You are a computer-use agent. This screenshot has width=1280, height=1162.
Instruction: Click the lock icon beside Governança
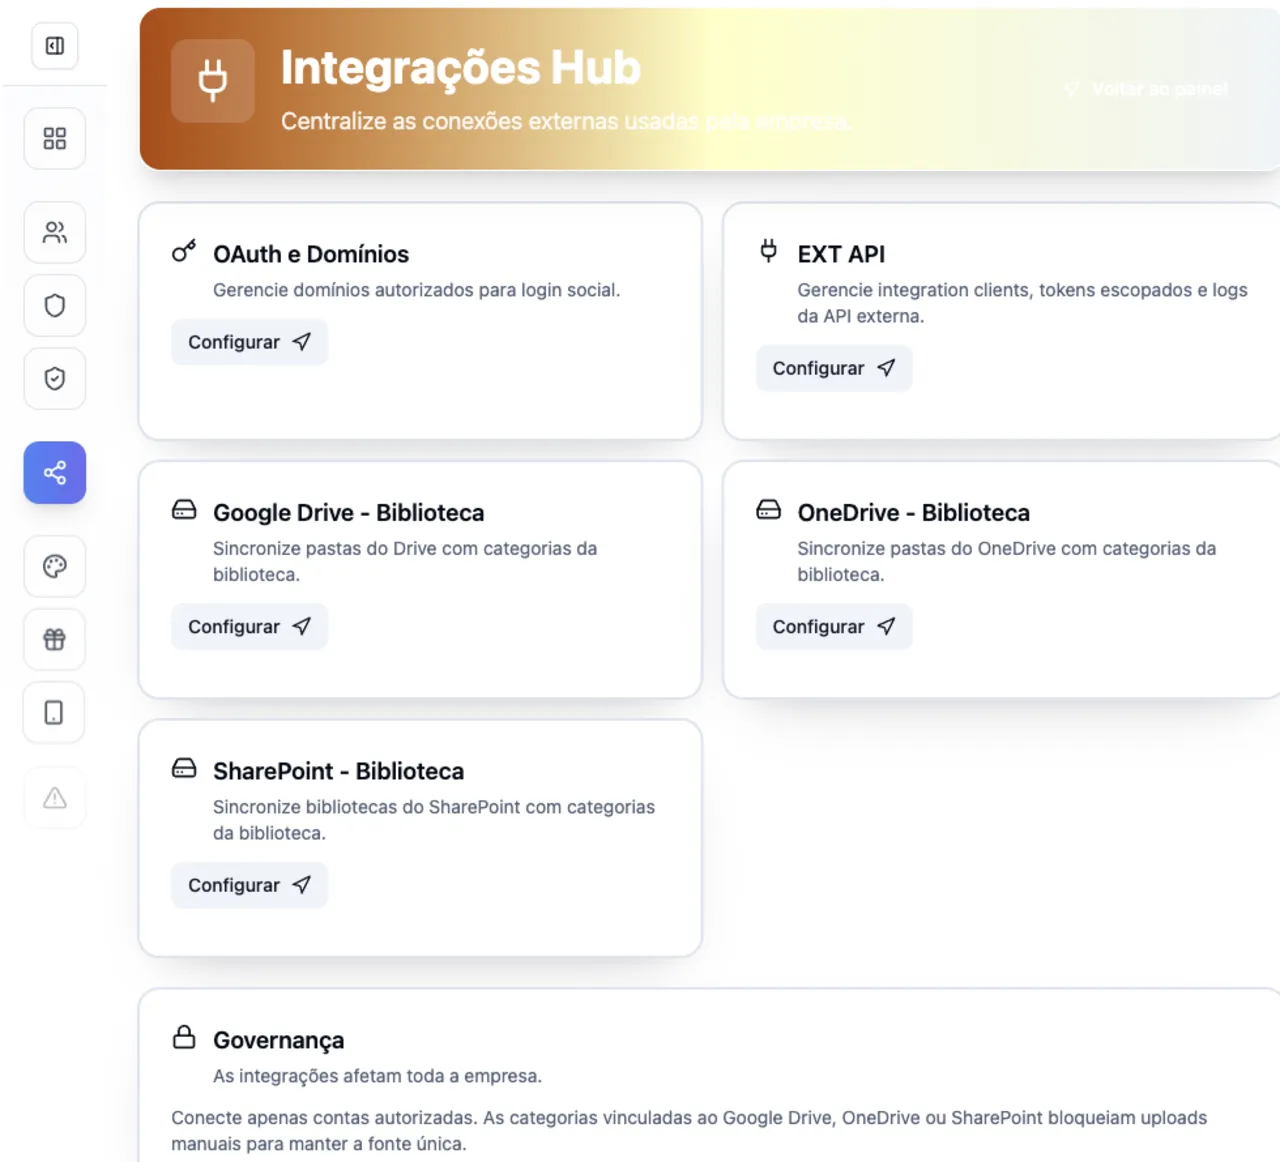pyautogui.click(x=184, y=1037)
